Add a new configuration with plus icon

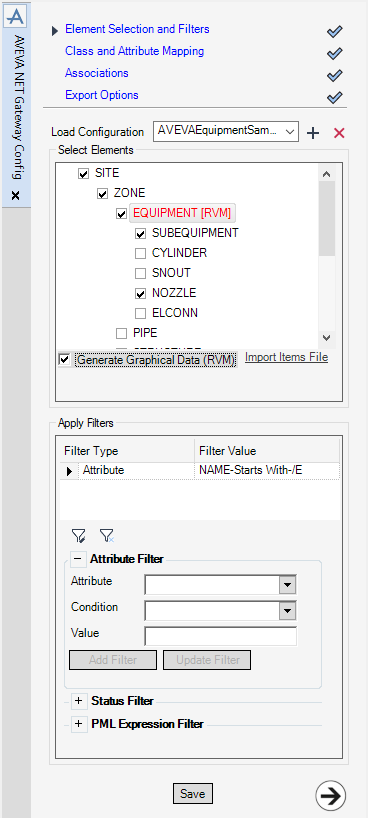click(x=313, y=134)
